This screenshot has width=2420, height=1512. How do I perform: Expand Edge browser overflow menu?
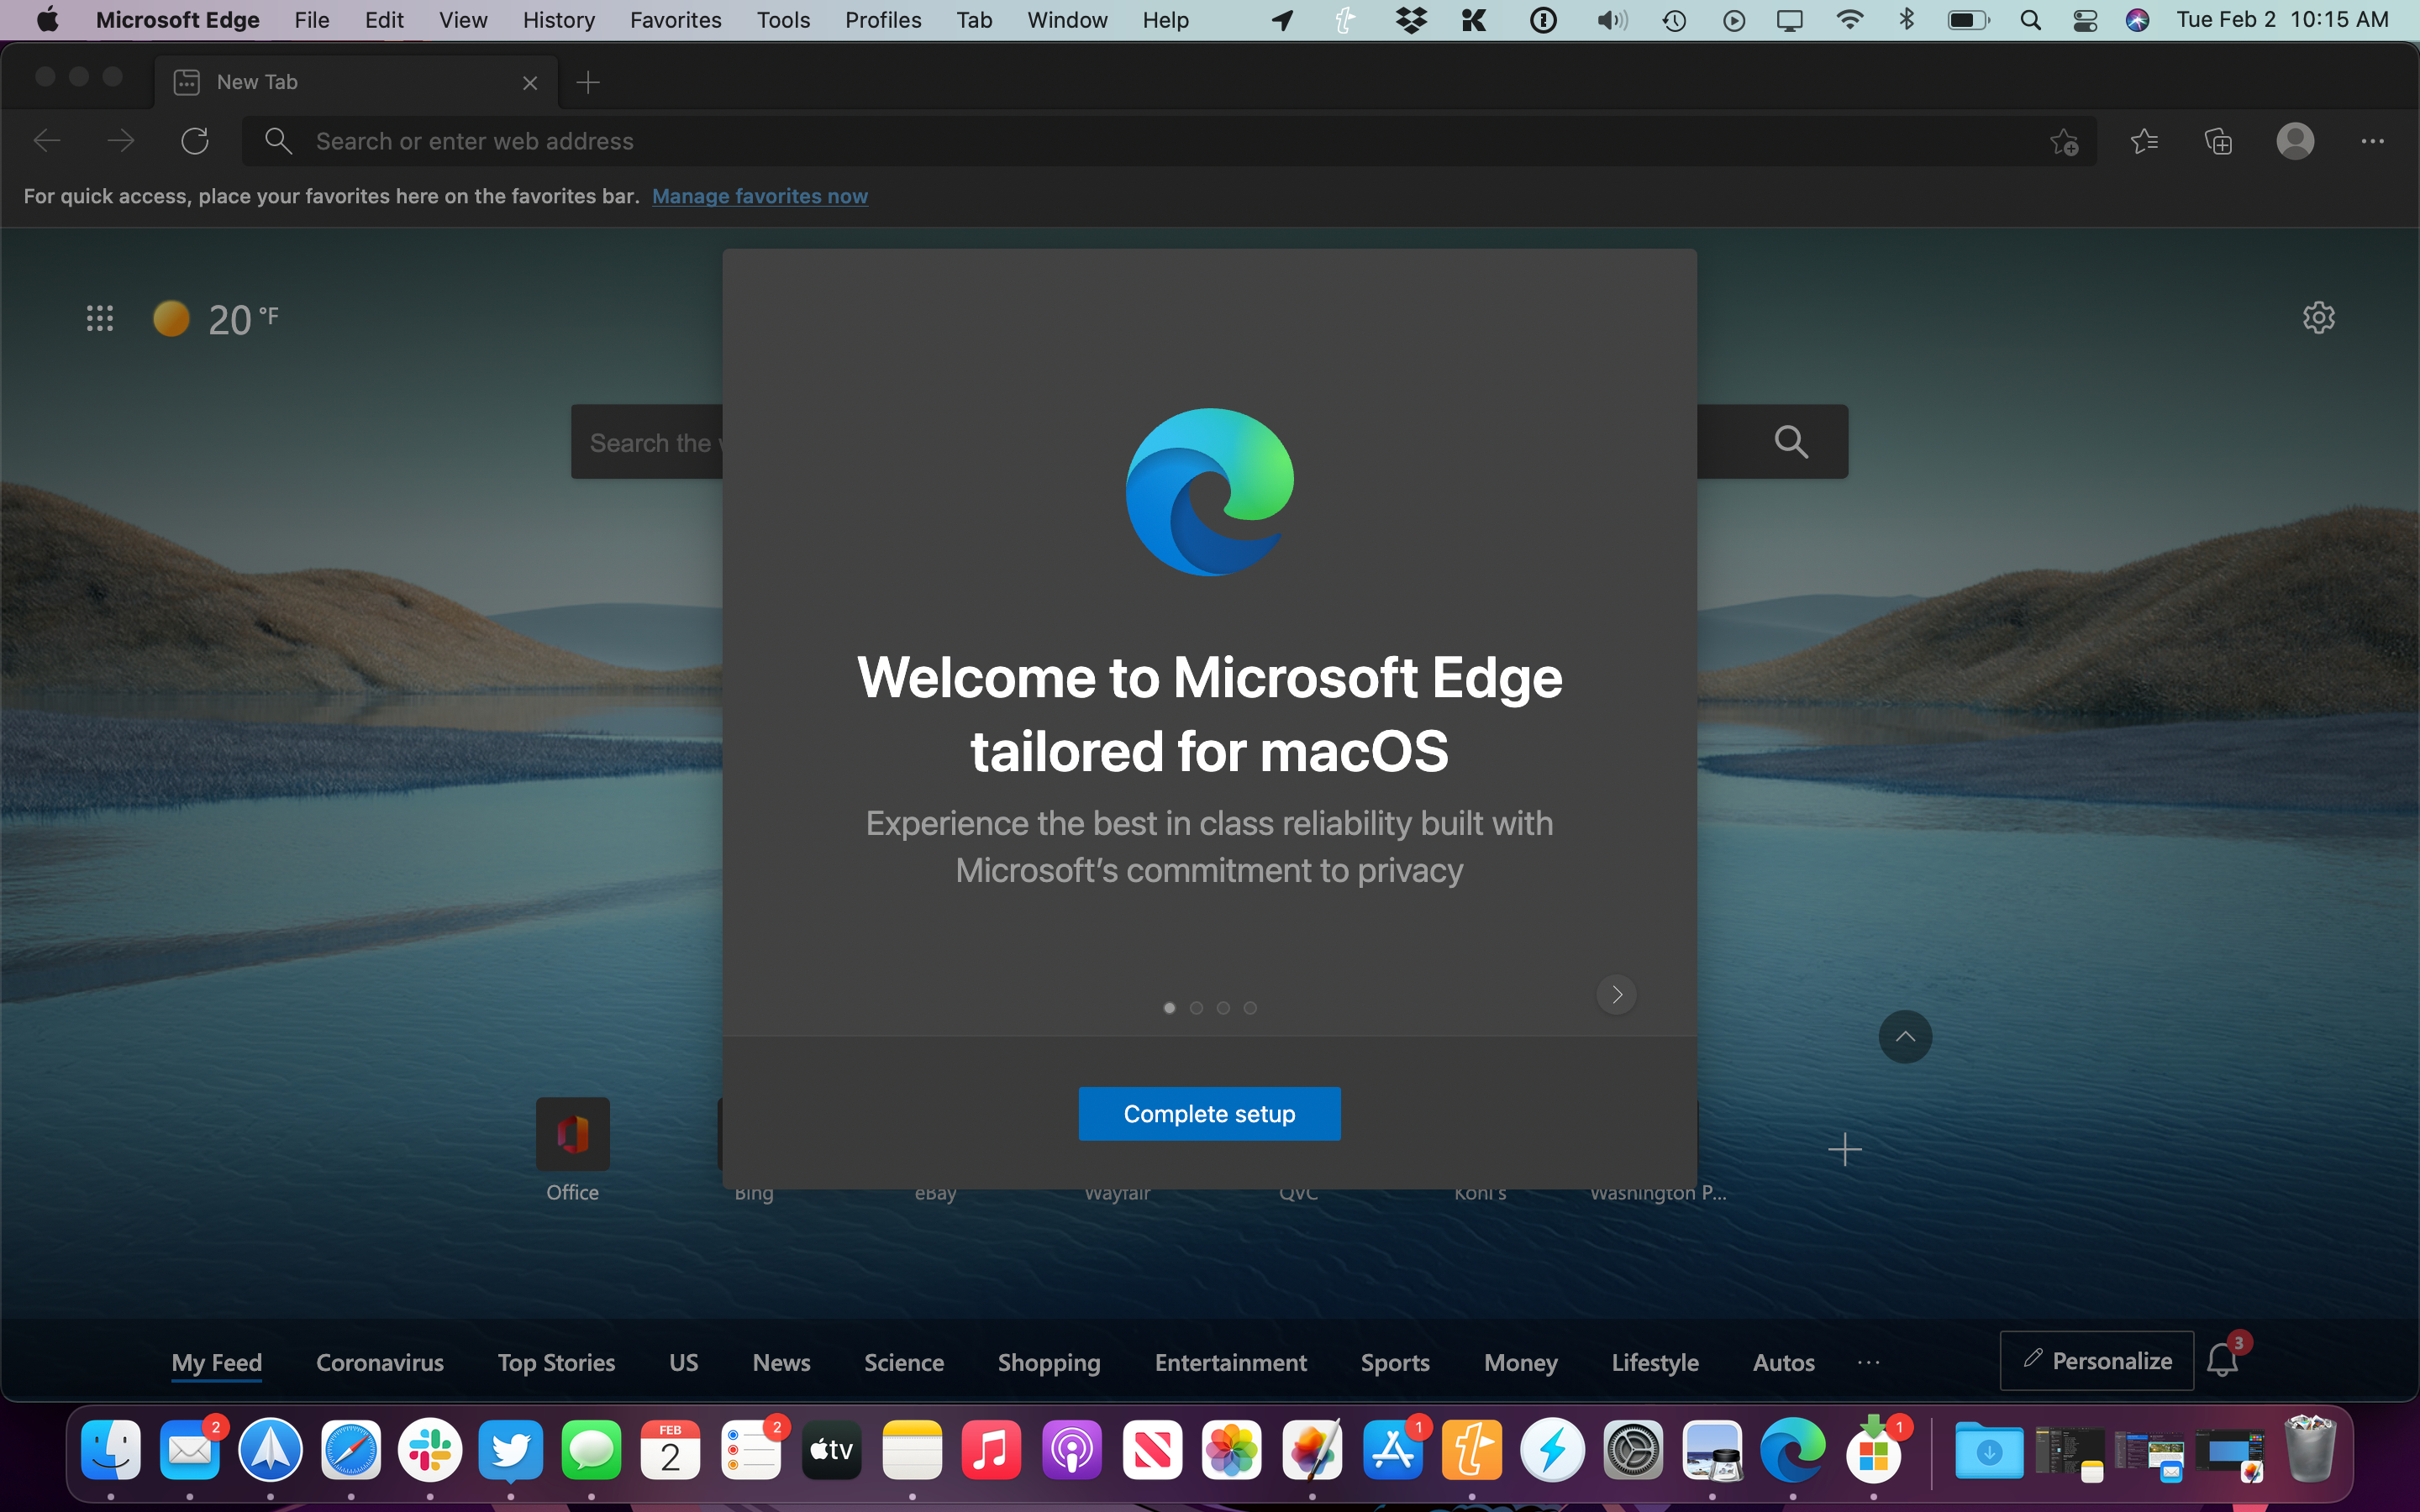(x=2373, y=141)
